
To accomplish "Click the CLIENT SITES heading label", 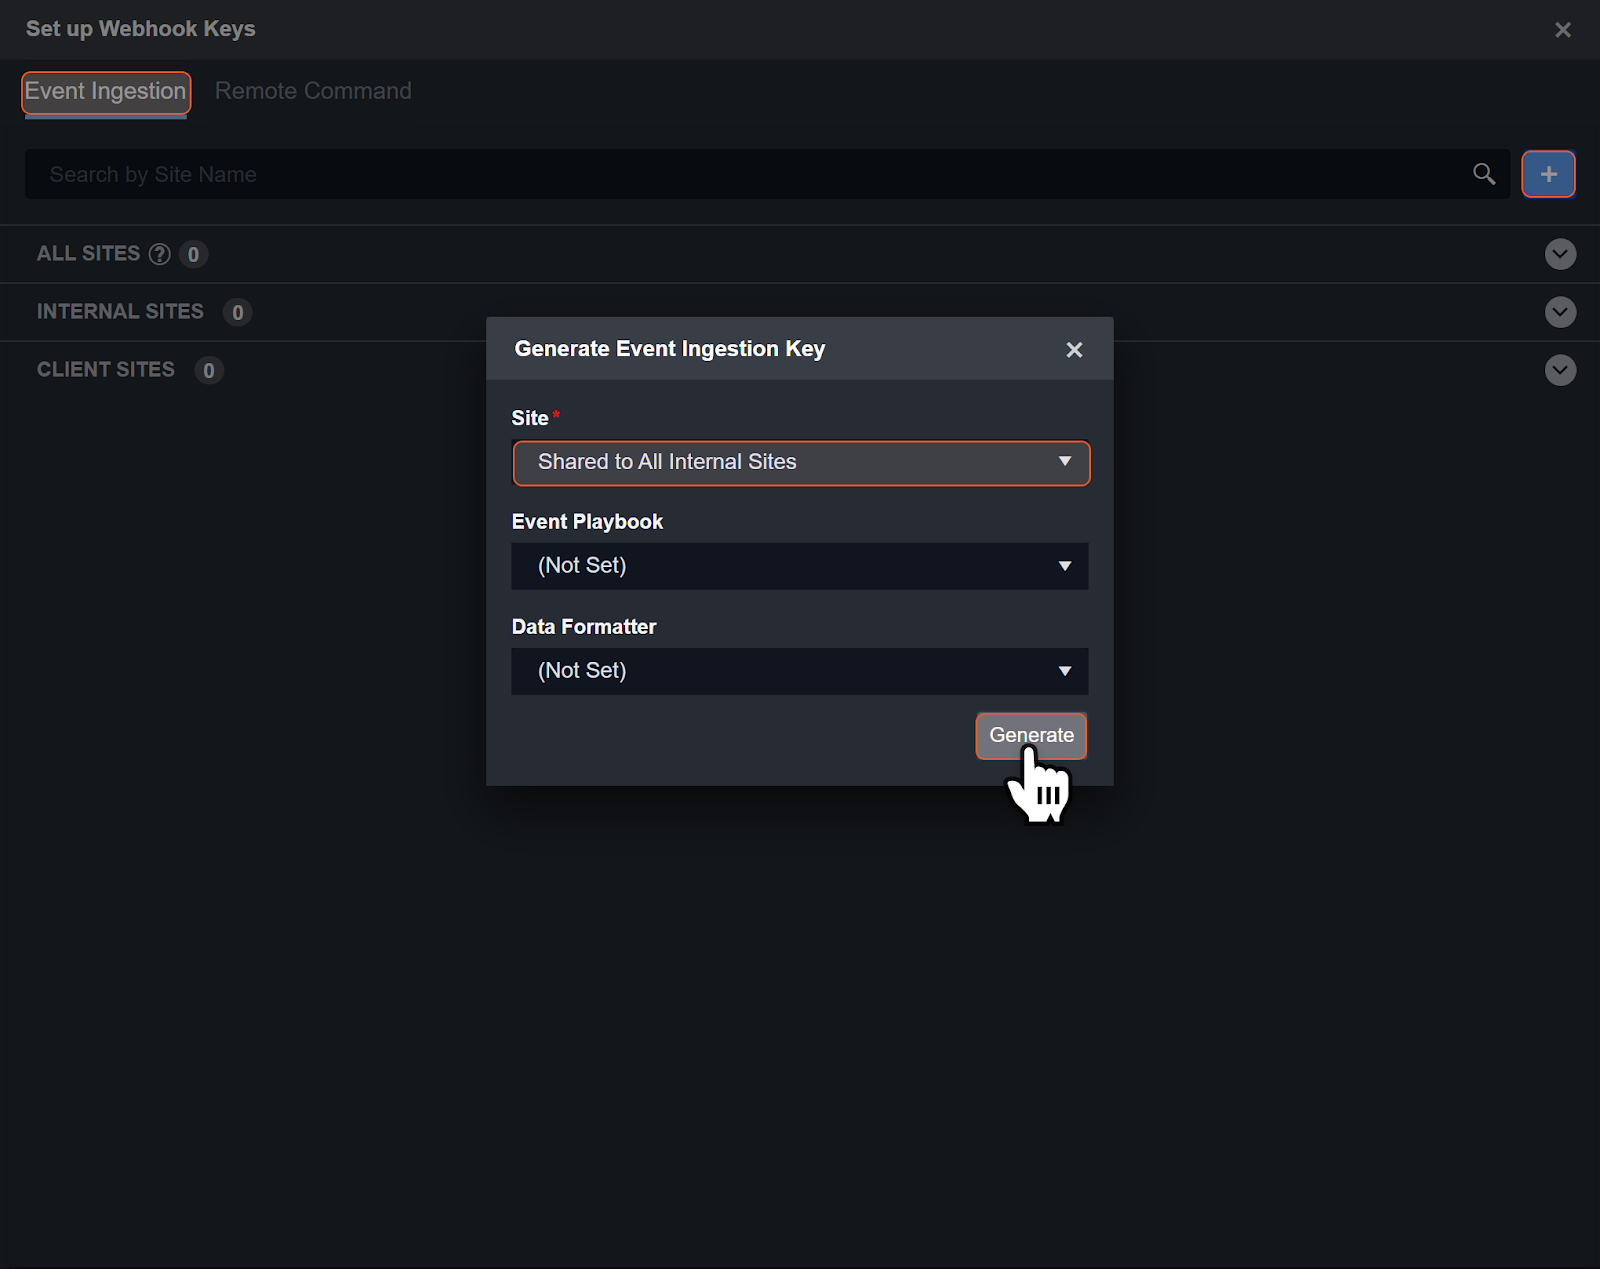I will pyautogui.click(x=105, y=370).
